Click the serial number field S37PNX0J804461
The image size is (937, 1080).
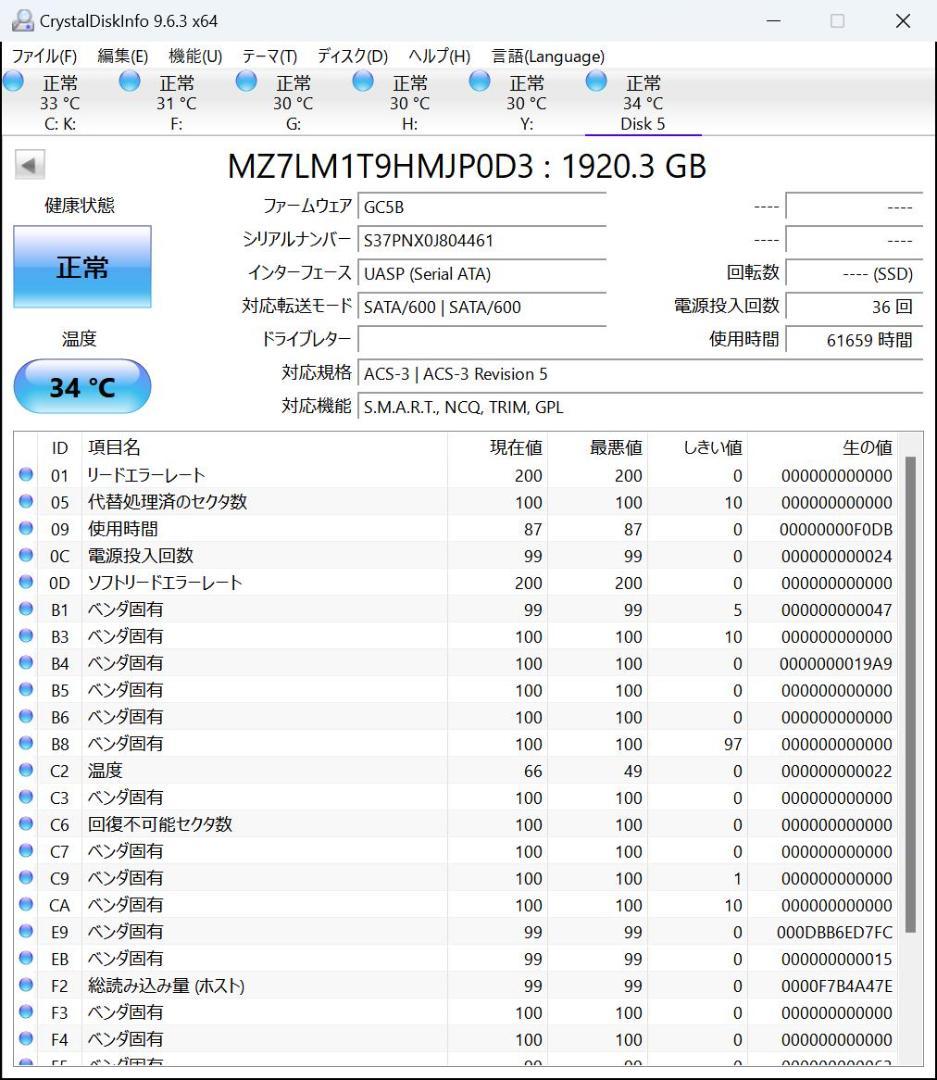(x=480, y=240)
